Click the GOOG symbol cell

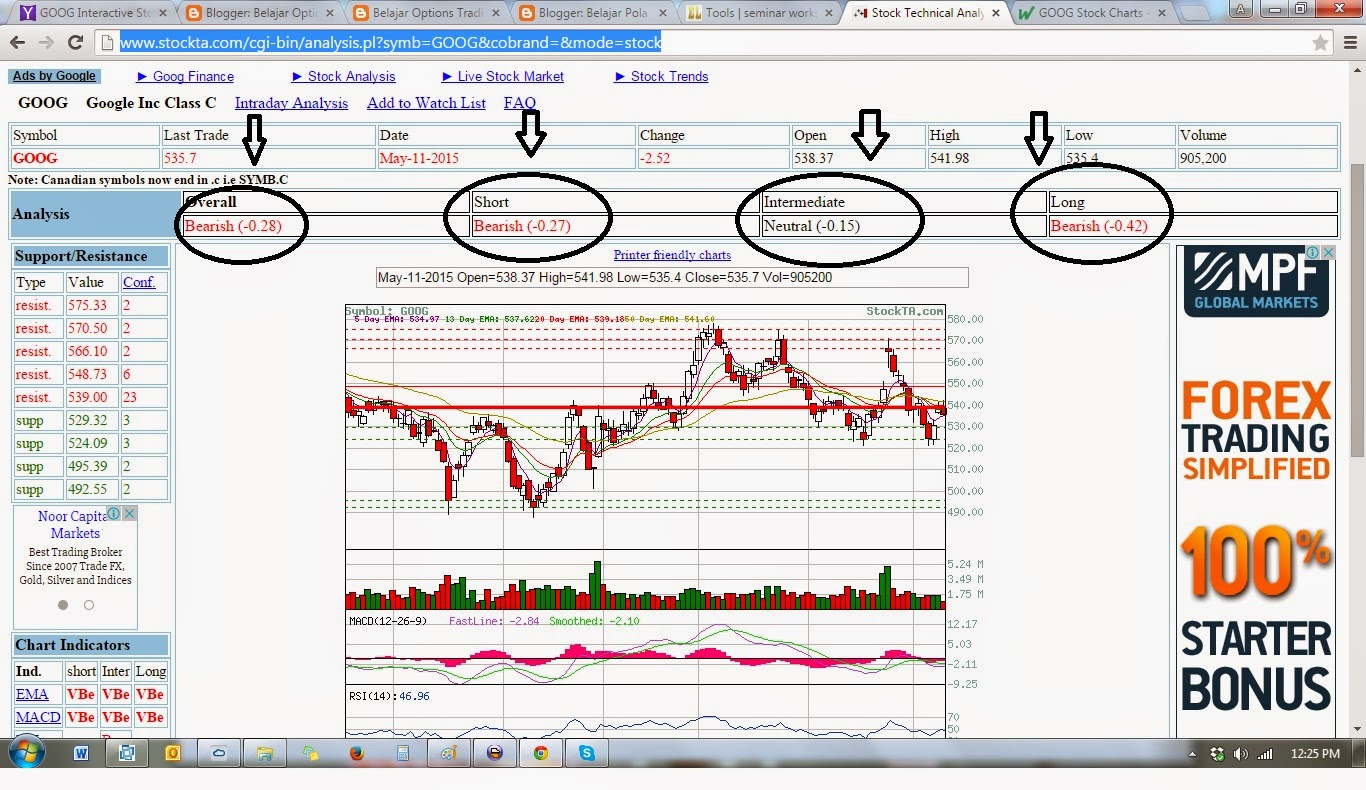point(84,158)
